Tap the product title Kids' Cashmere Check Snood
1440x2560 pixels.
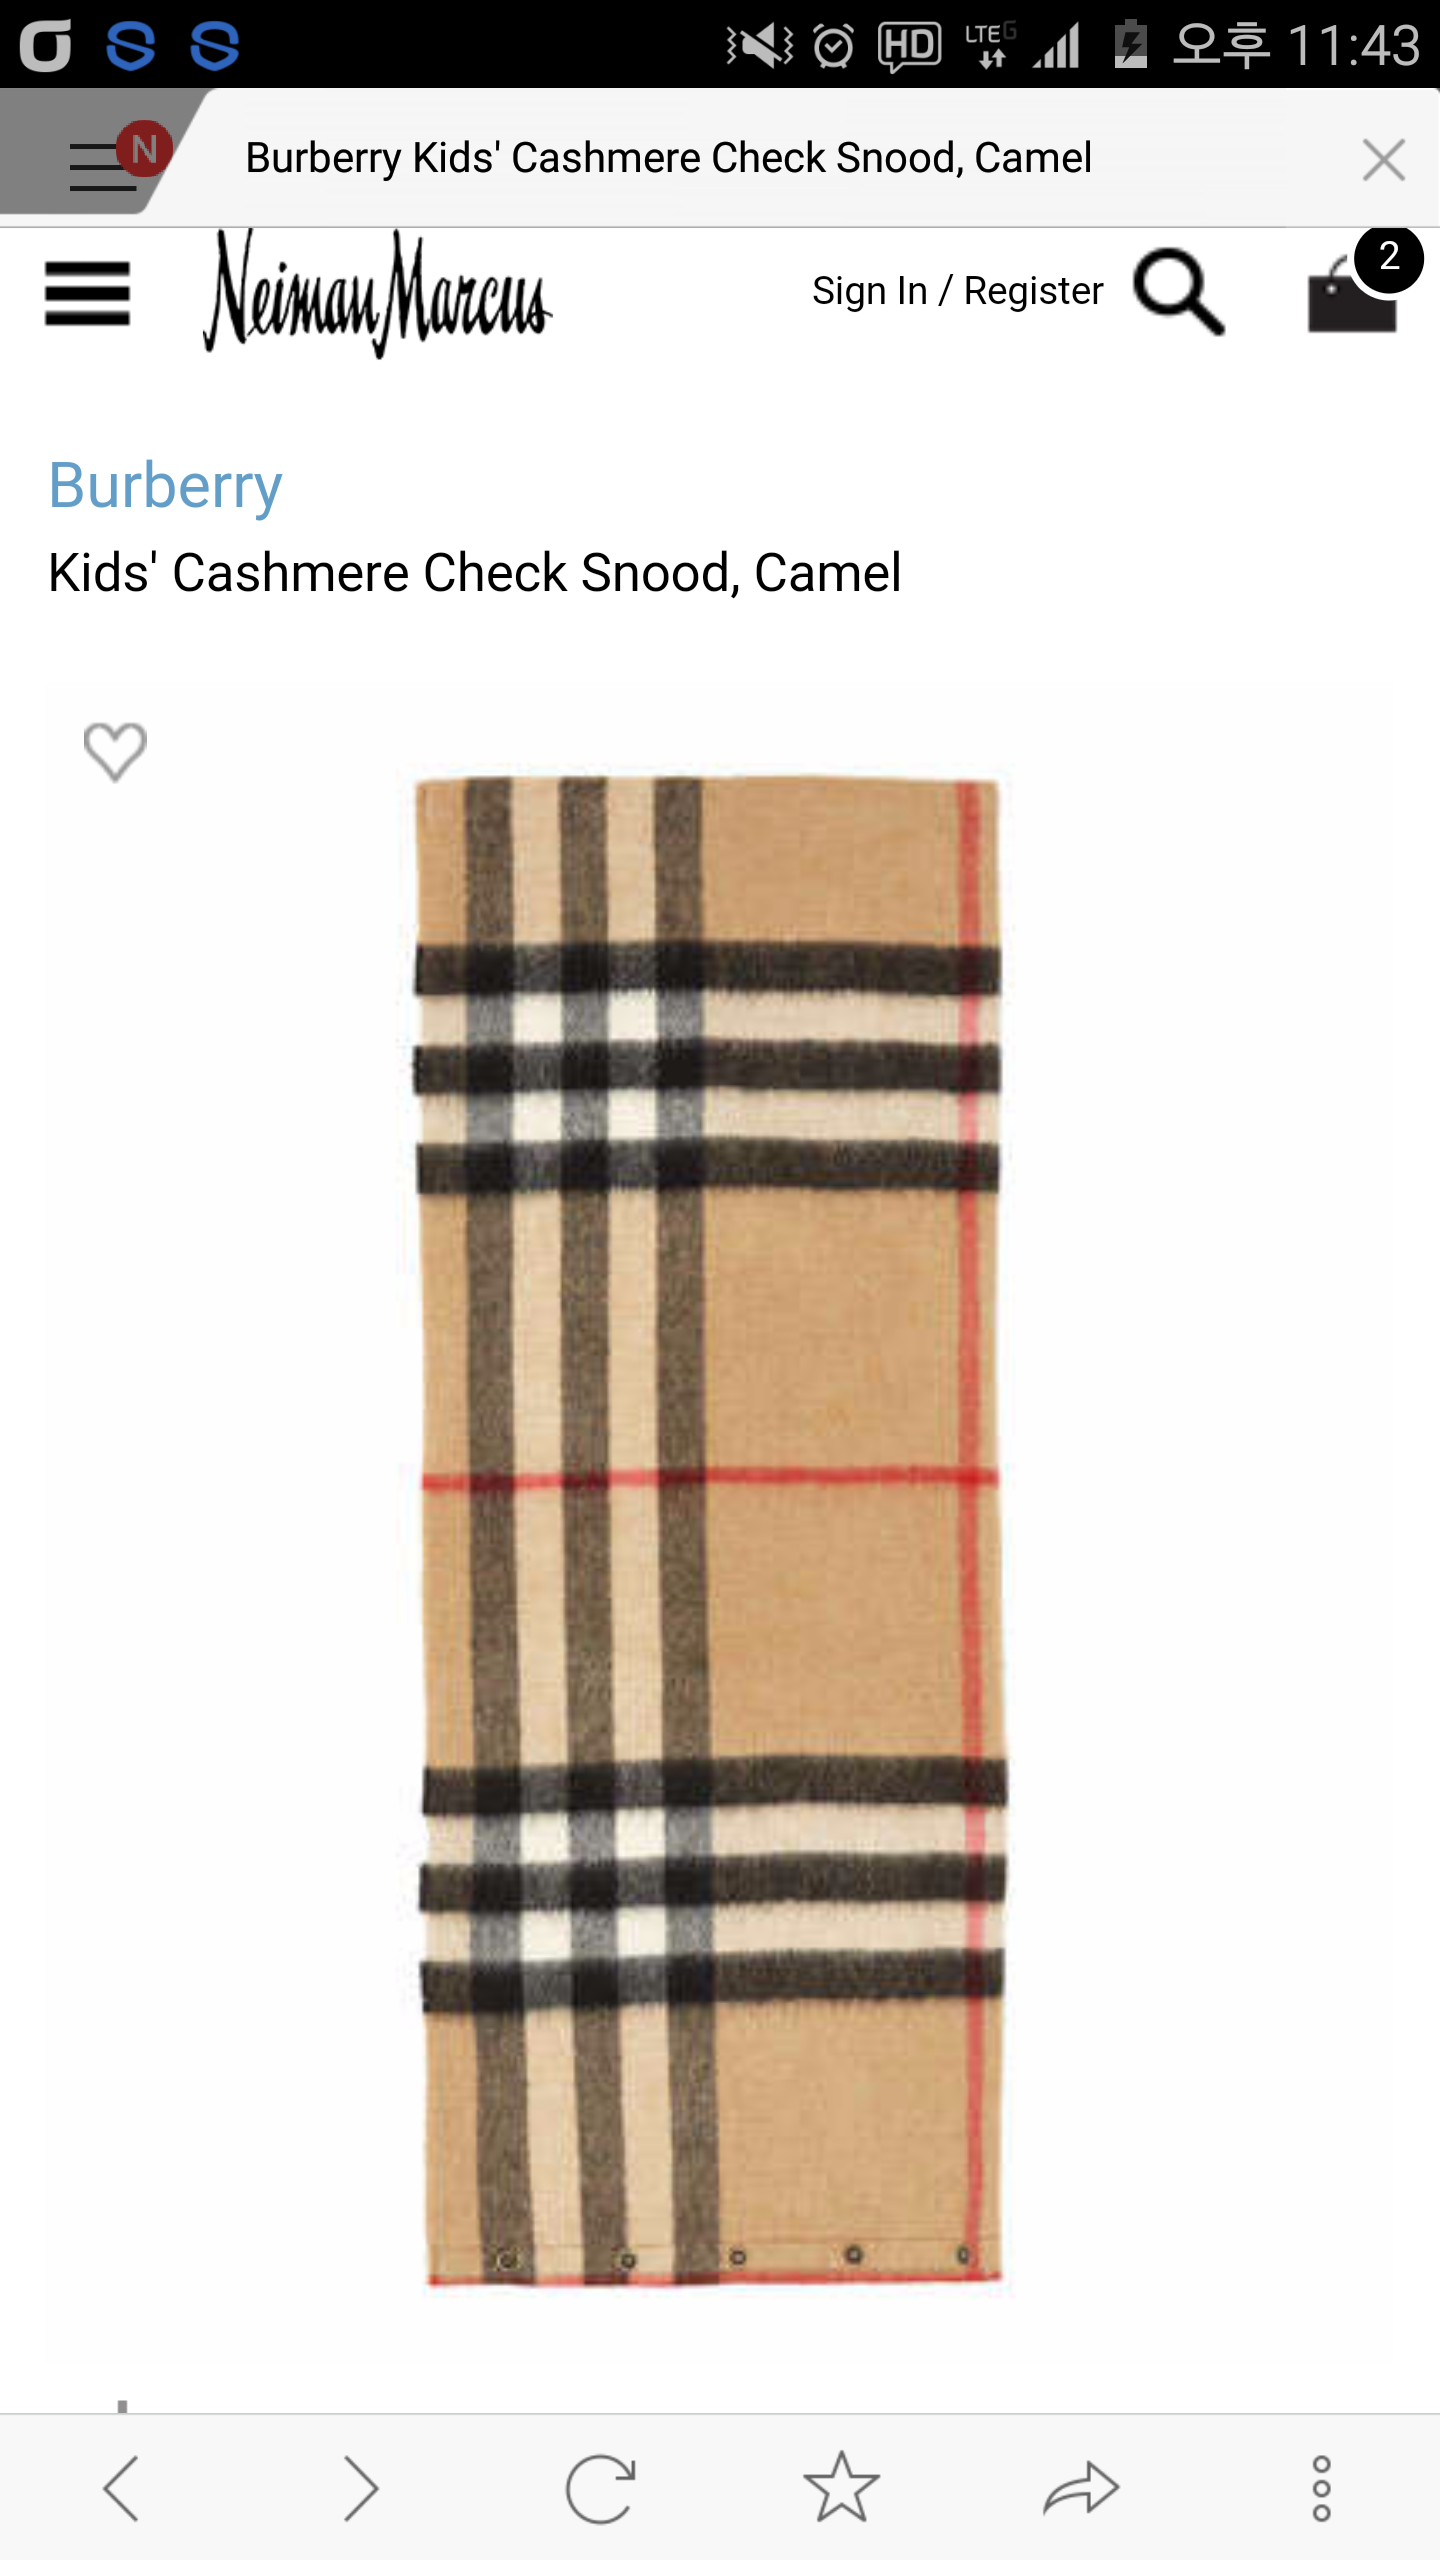click(x=475, y=573)
